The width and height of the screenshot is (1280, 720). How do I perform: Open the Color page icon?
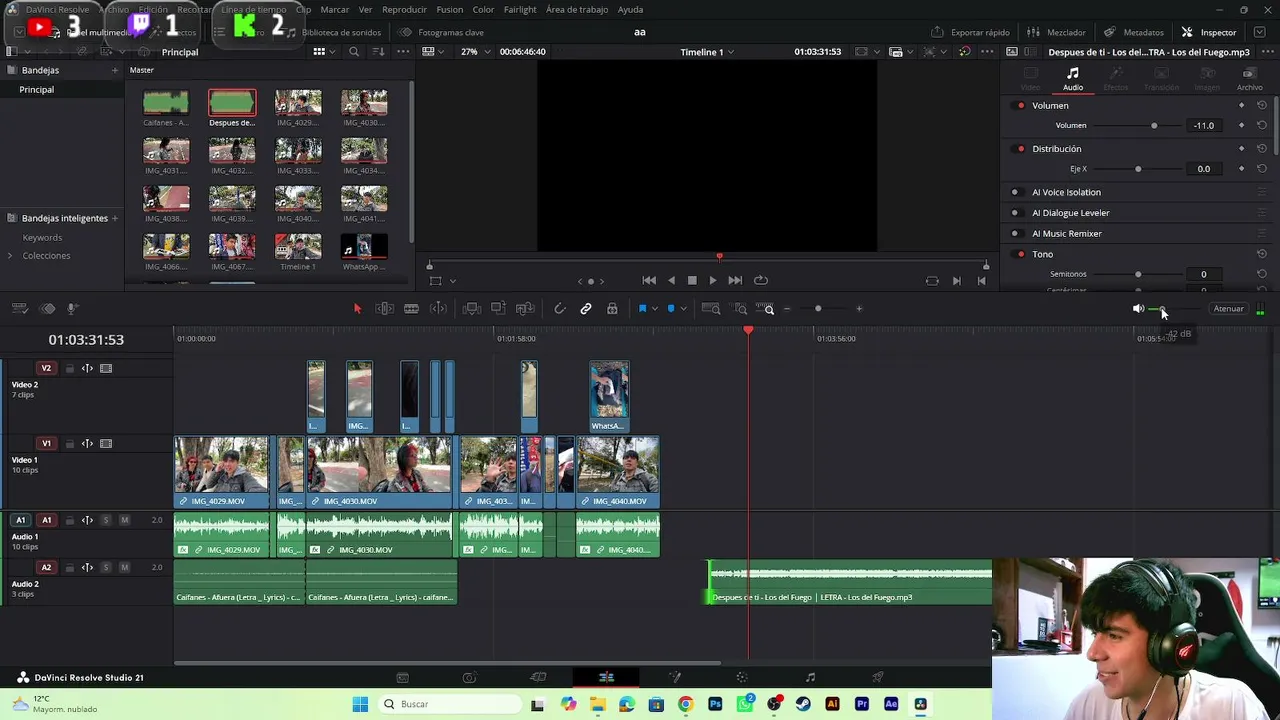point(742,678)
